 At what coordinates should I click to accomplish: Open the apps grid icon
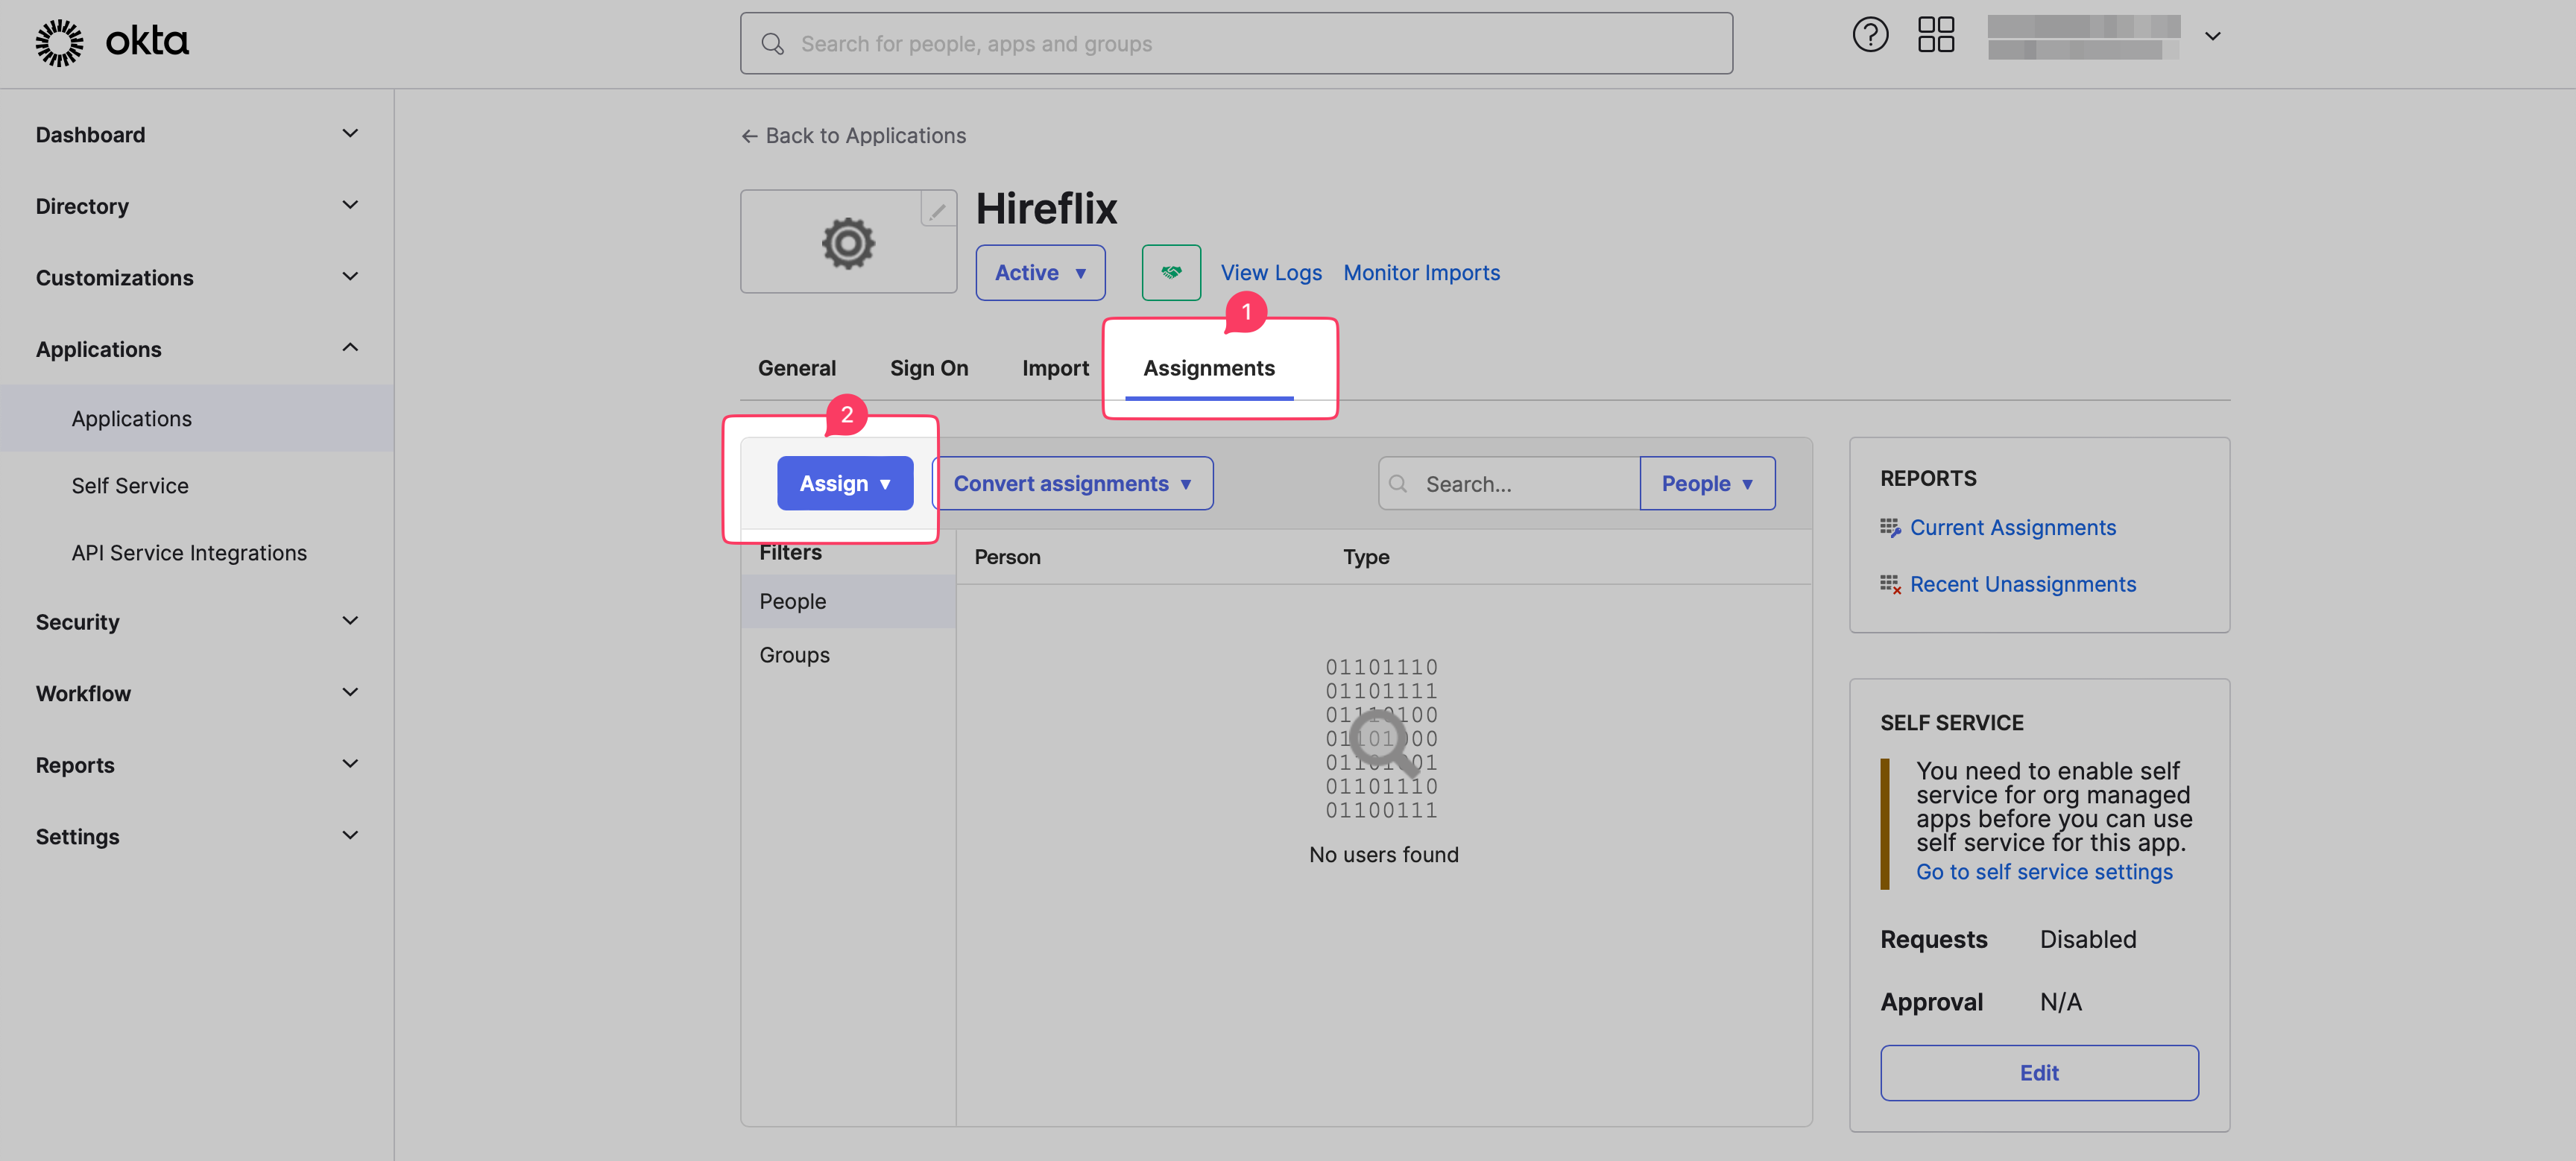1936,35
